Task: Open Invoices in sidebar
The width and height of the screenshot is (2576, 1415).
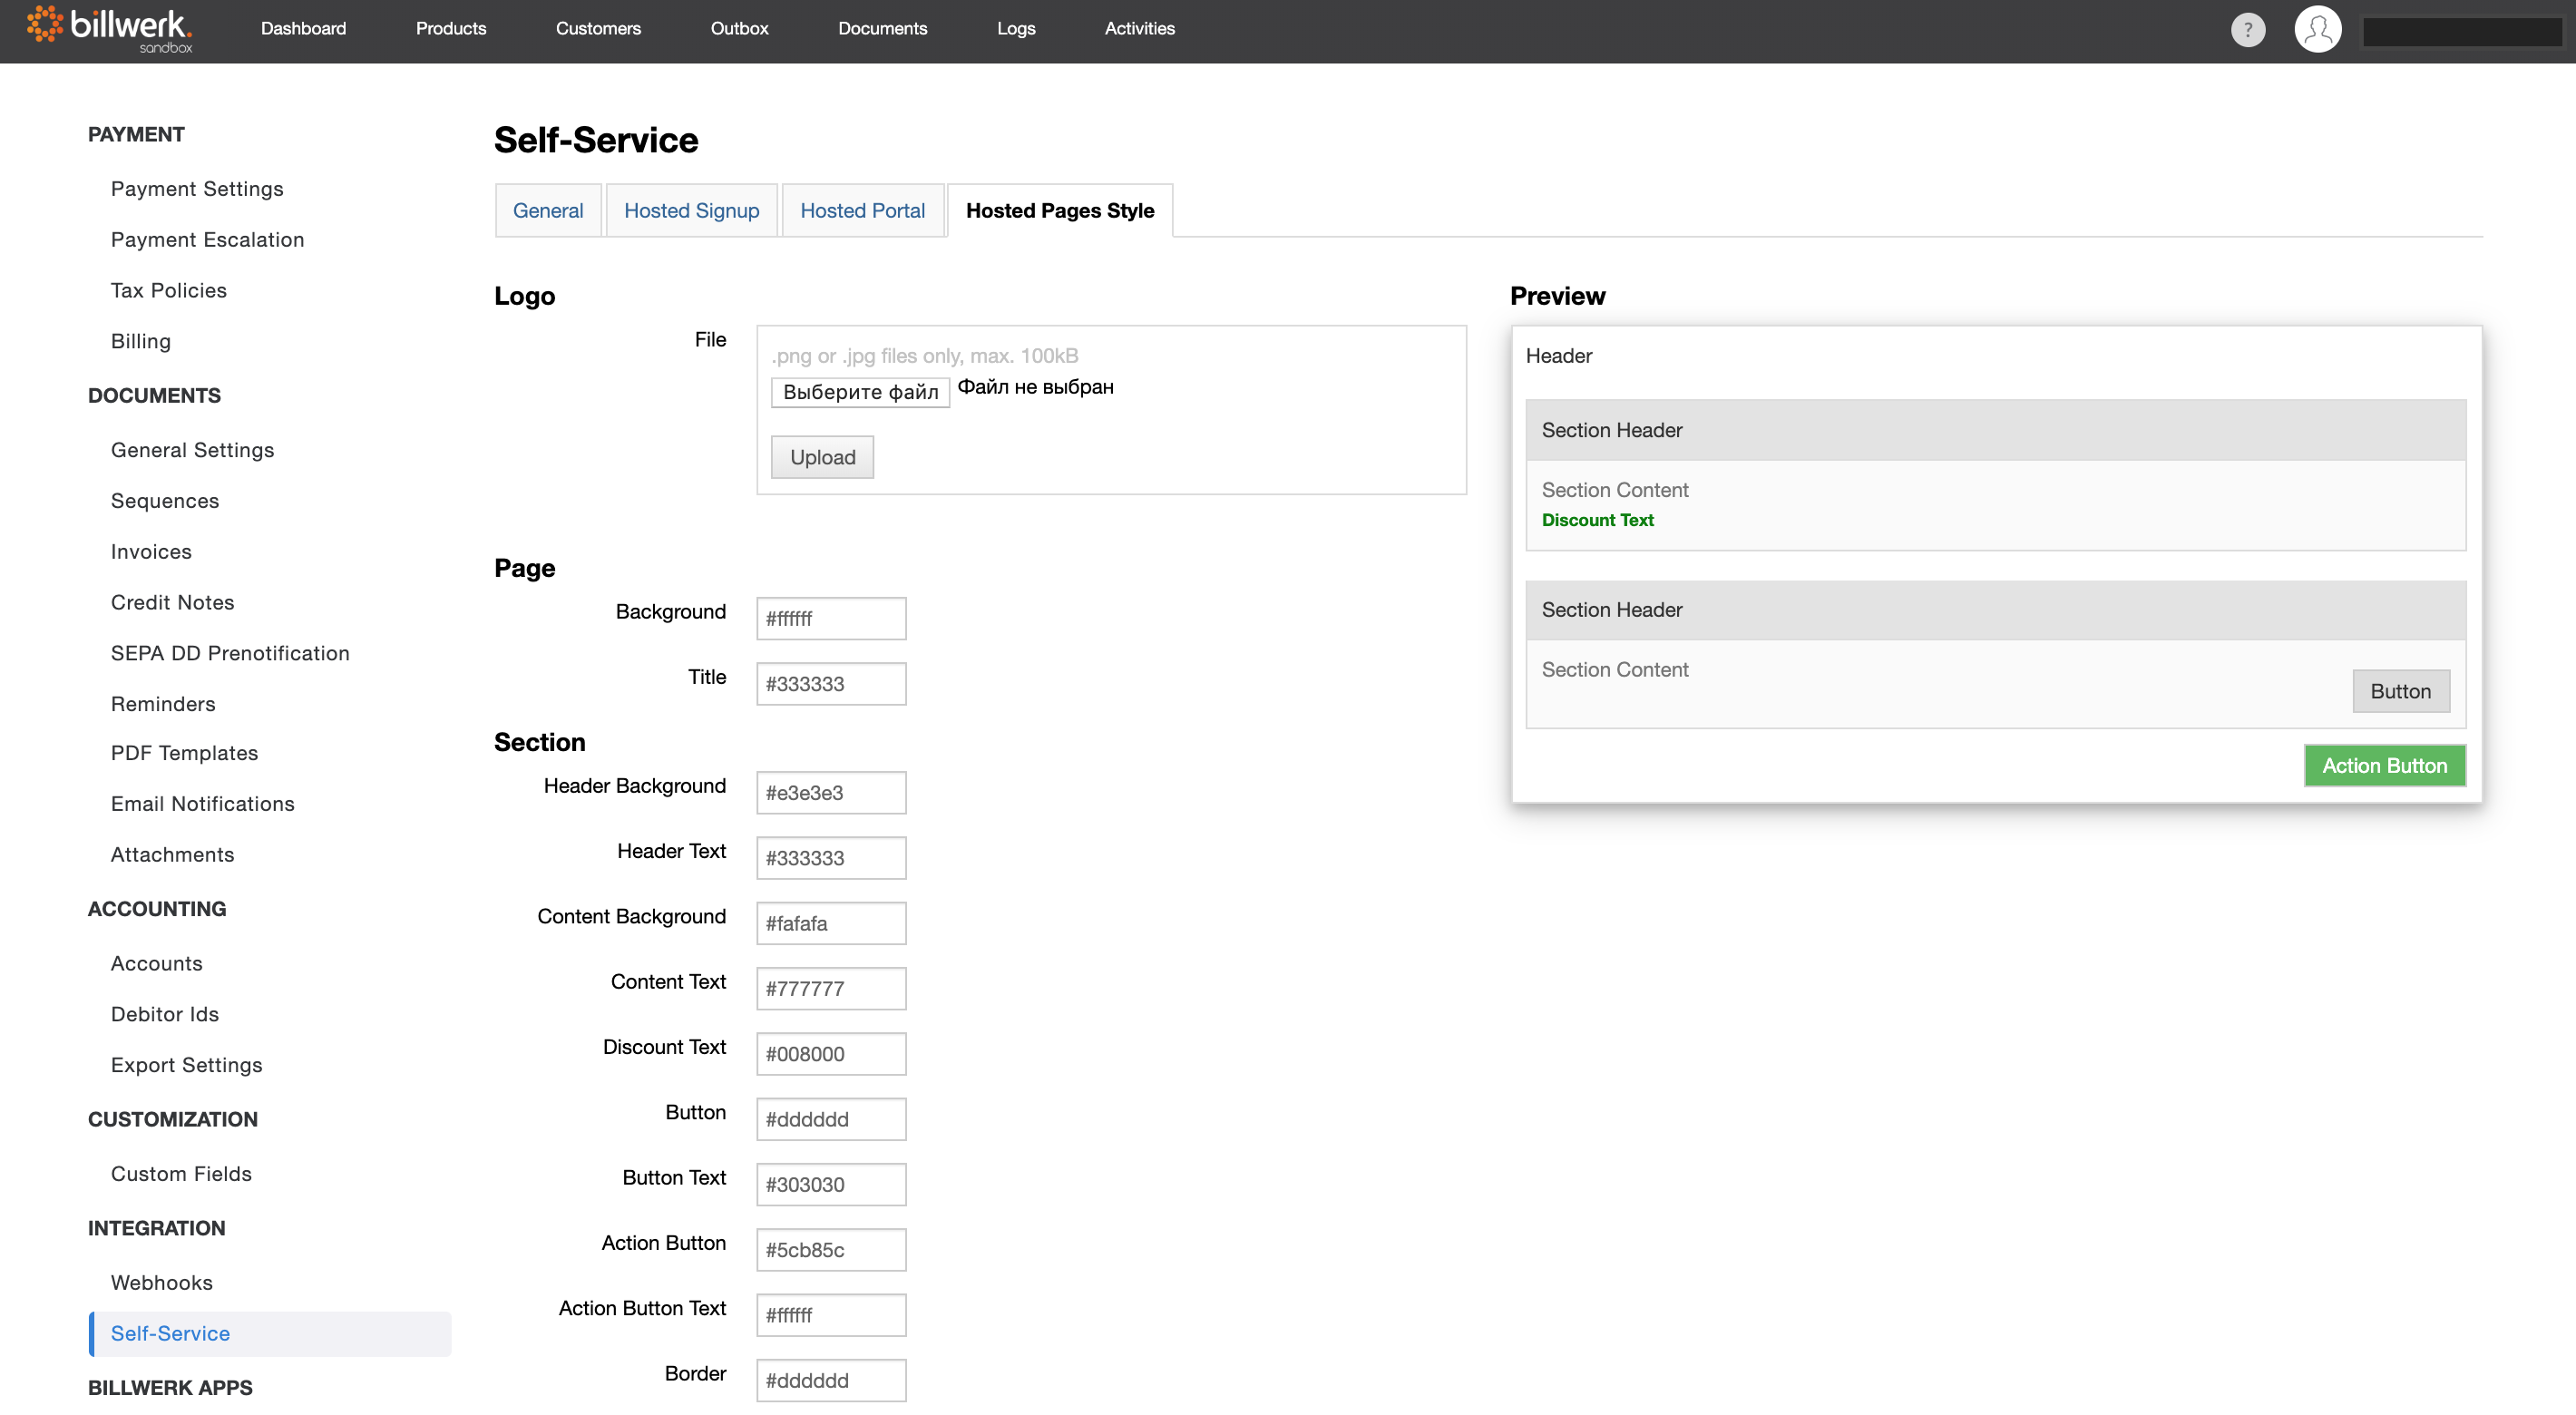Action: pyautogui.click(x=151, y=552)
